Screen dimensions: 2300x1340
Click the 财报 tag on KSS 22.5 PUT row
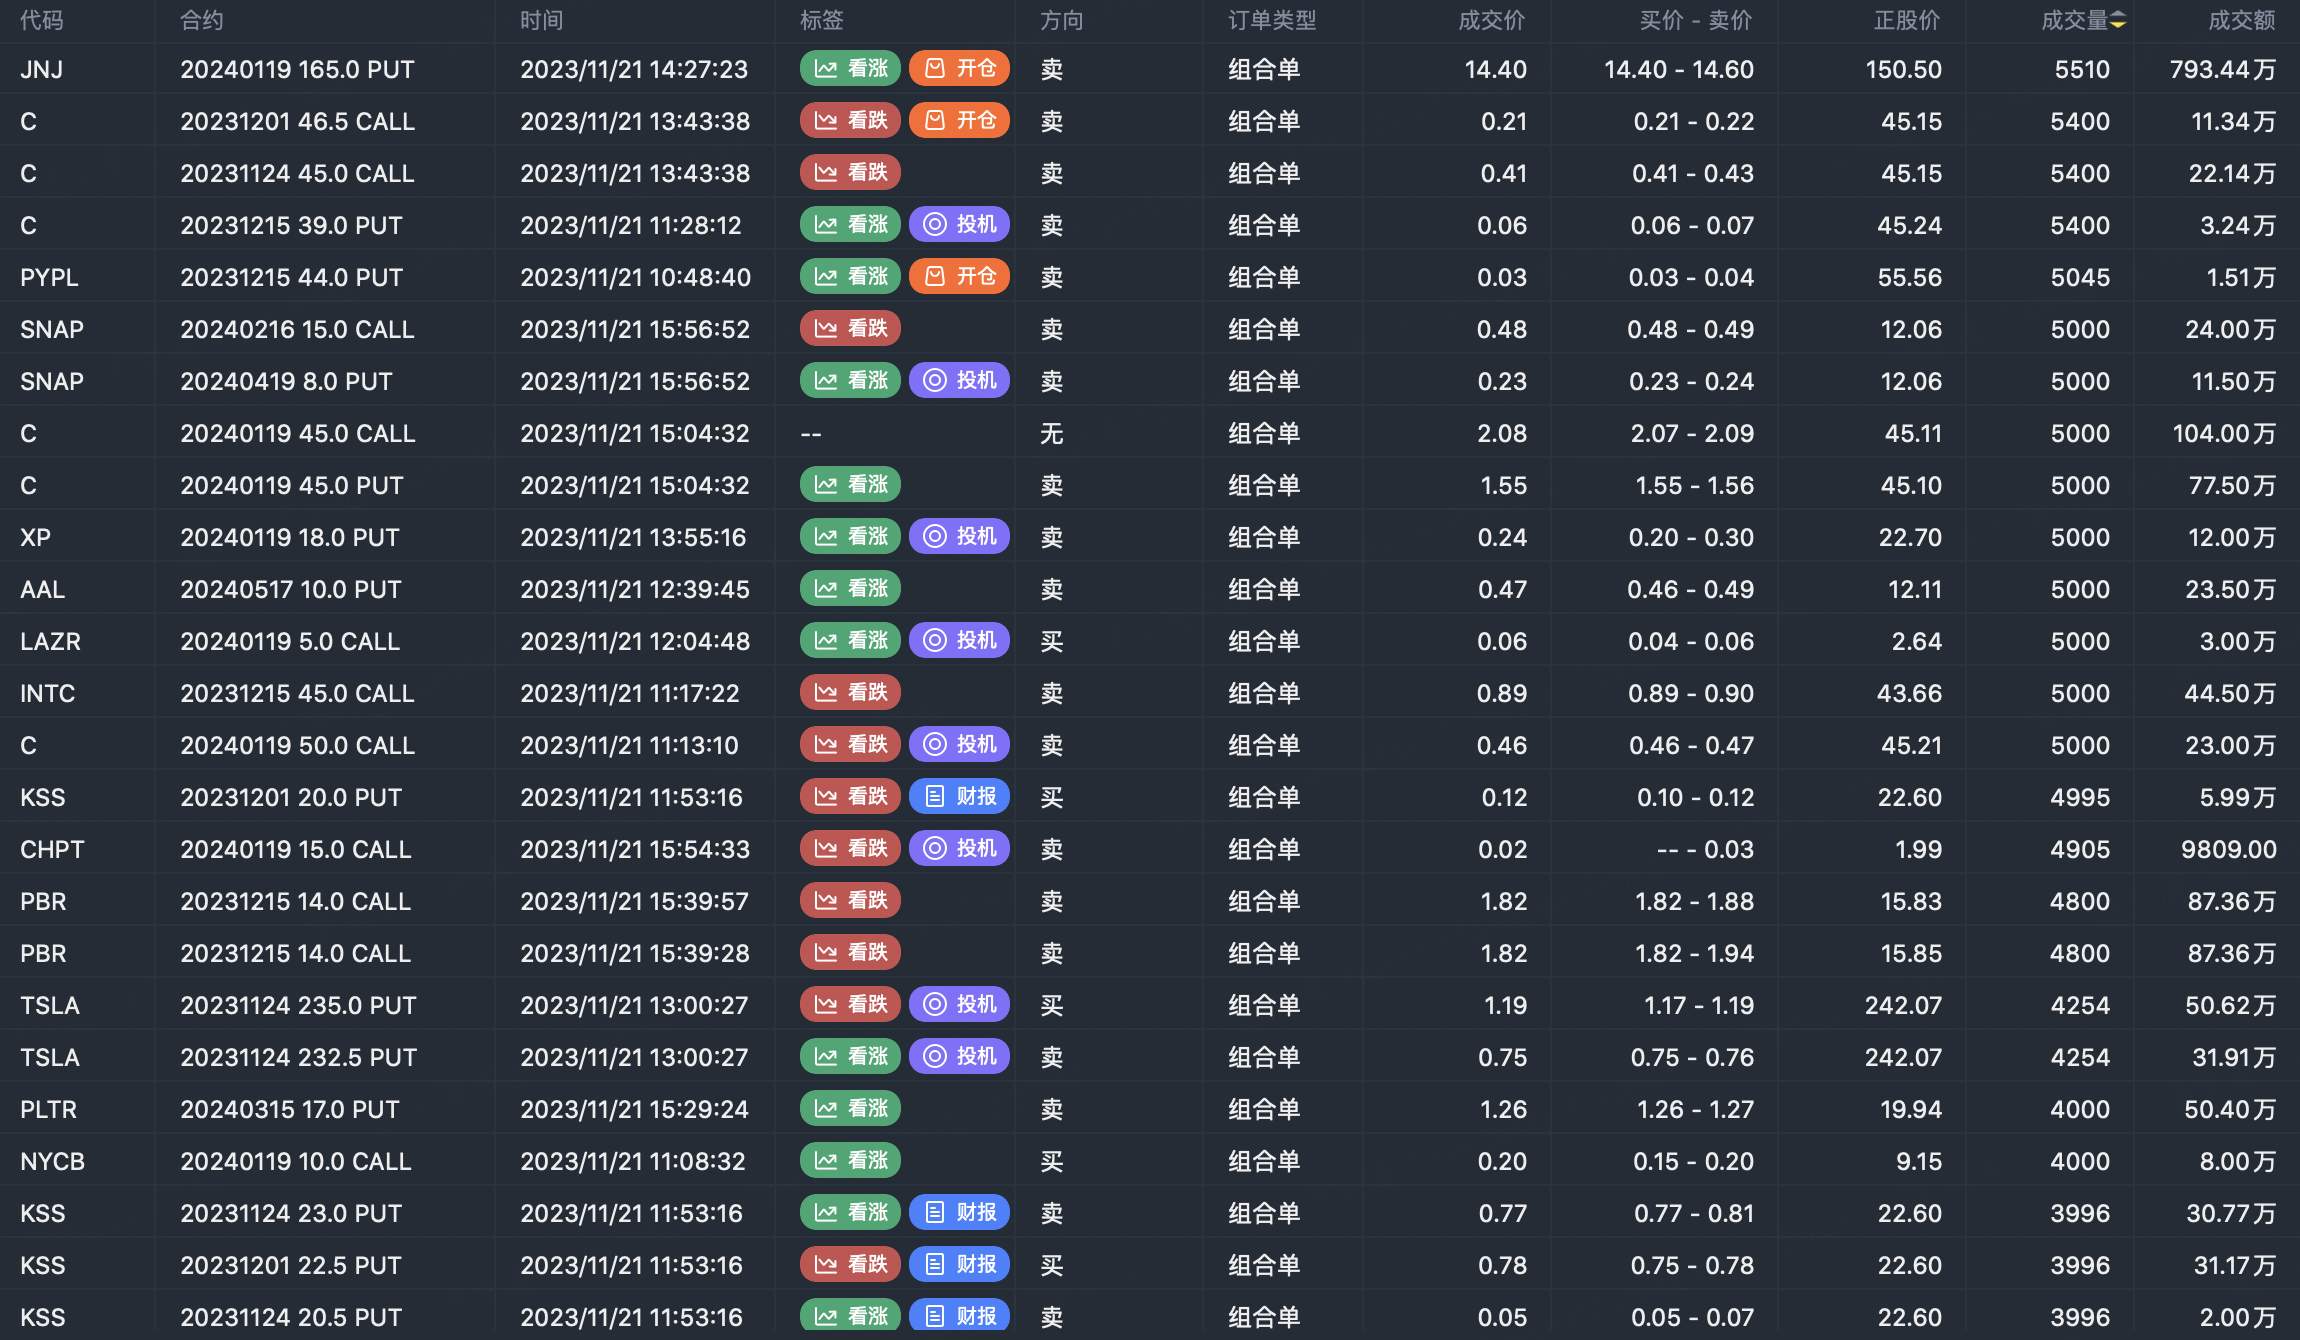(959, 1265)
